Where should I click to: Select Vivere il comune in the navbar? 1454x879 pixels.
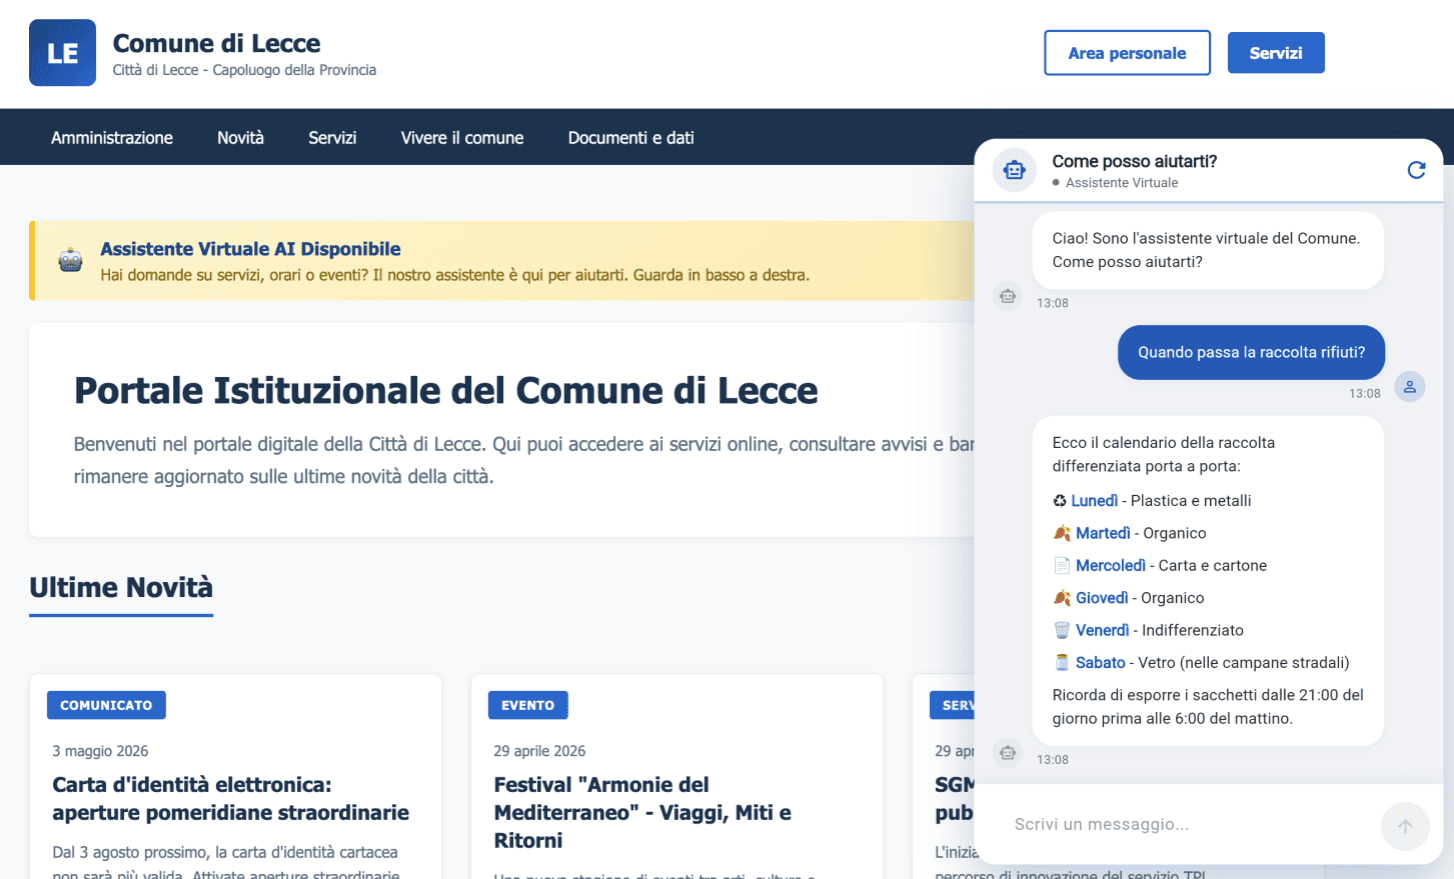pos(462,138)
